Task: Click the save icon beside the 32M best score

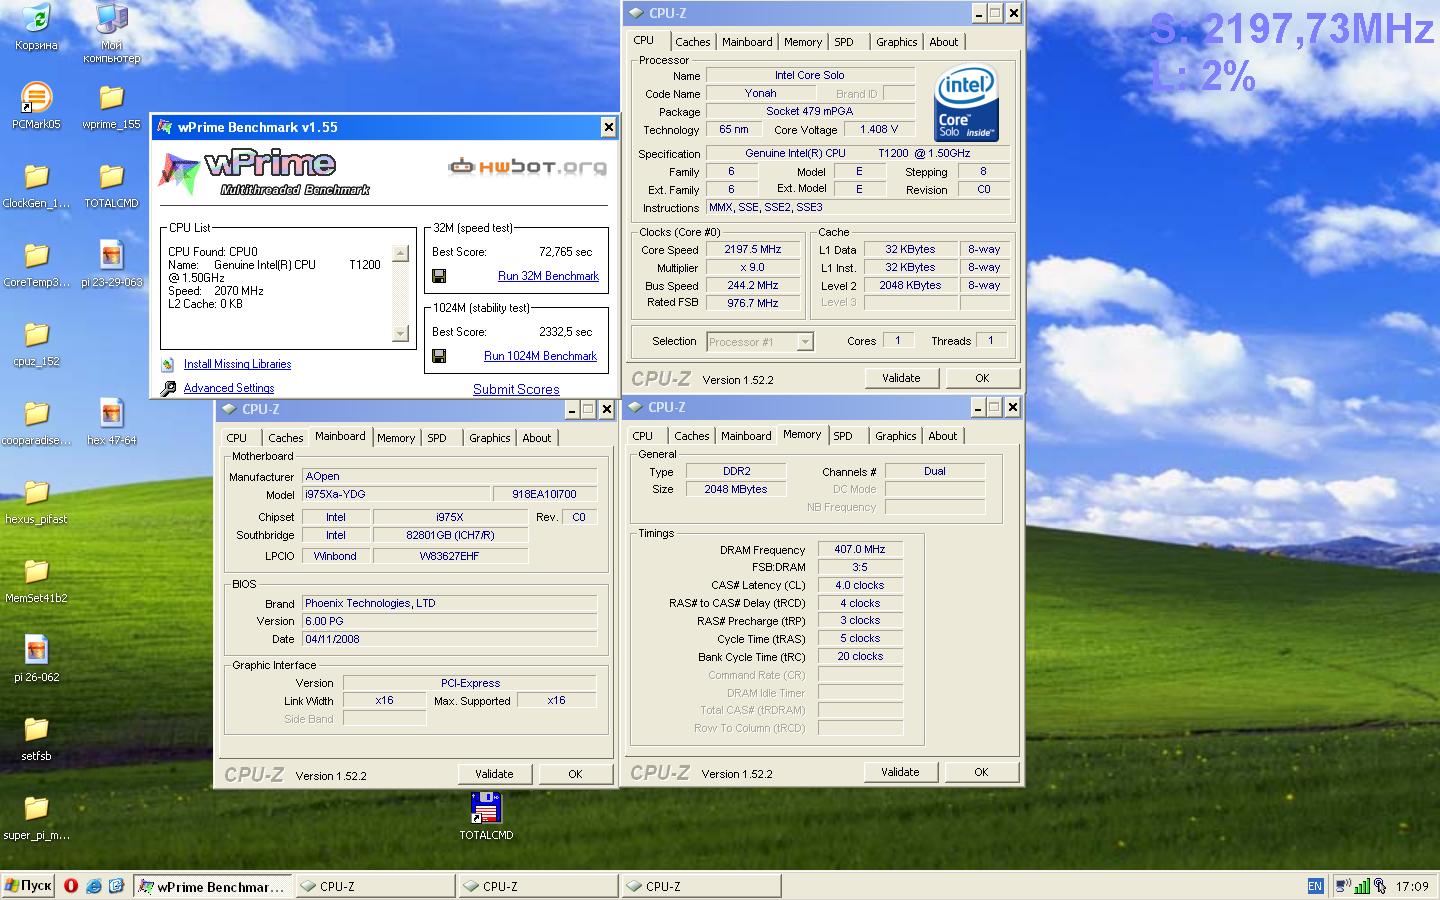Action: click(439, 276)
